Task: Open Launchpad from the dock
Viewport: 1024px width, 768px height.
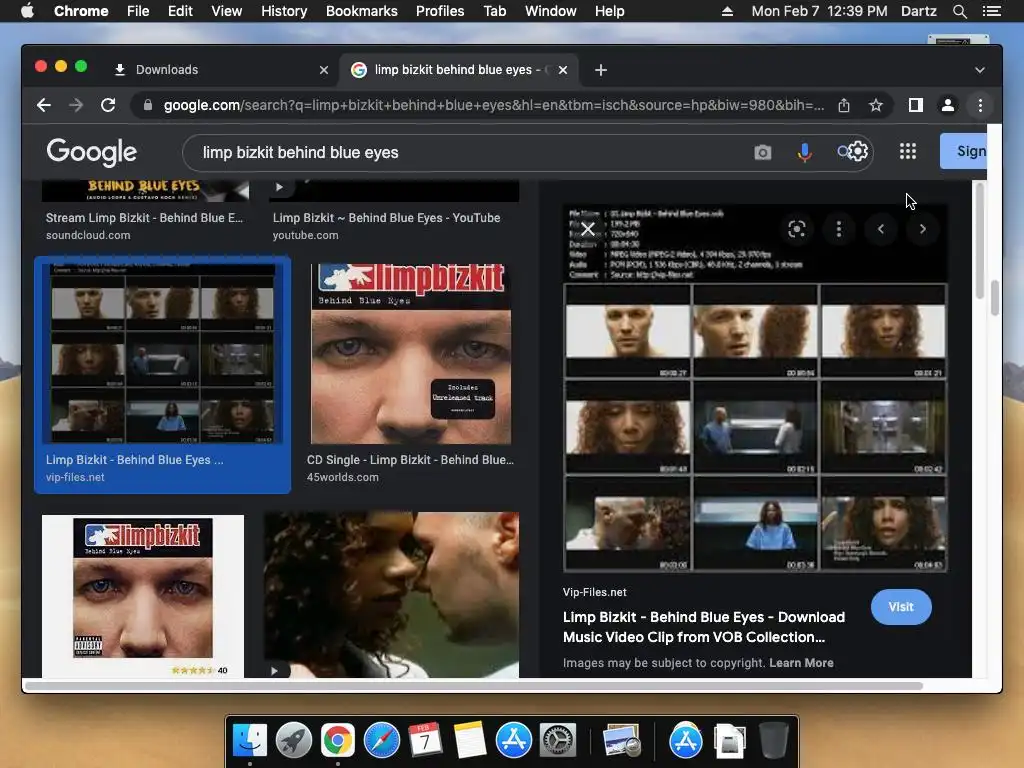Action: pos(294,740)
